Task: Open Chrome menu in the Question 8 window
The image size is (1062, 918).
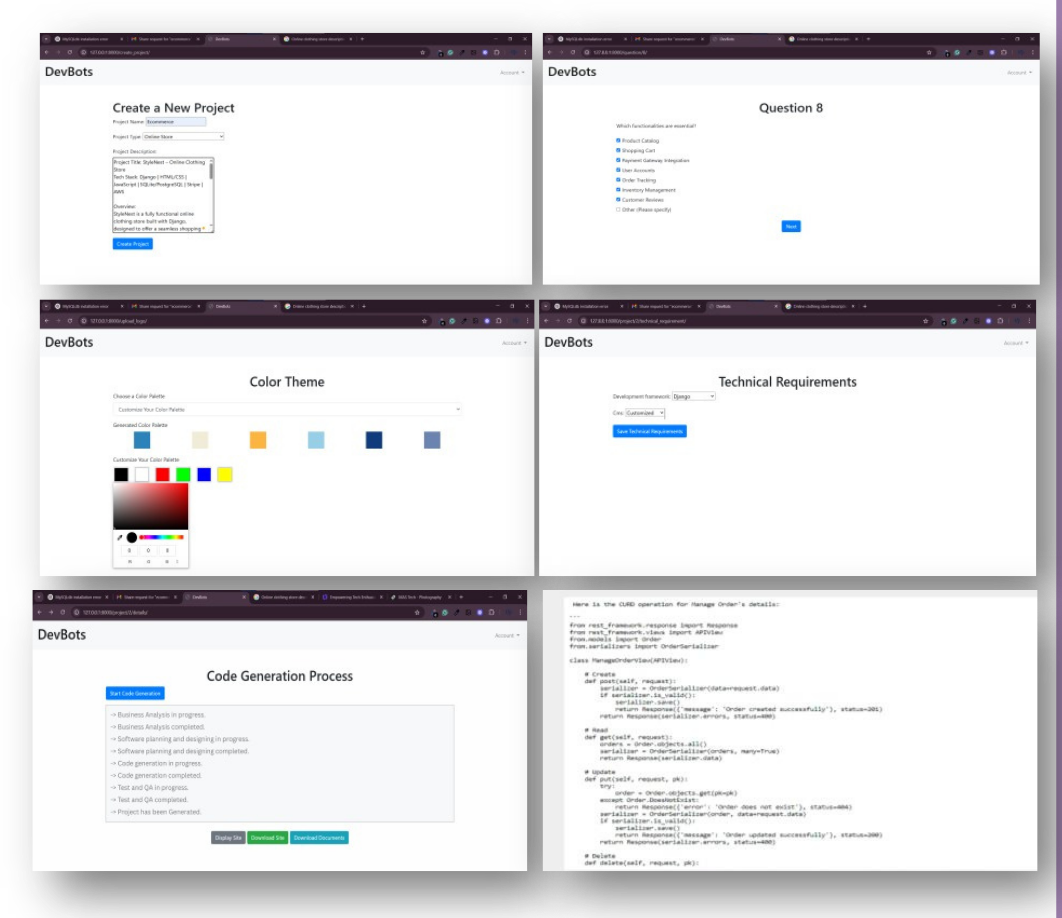Action: coord(1030,51)
